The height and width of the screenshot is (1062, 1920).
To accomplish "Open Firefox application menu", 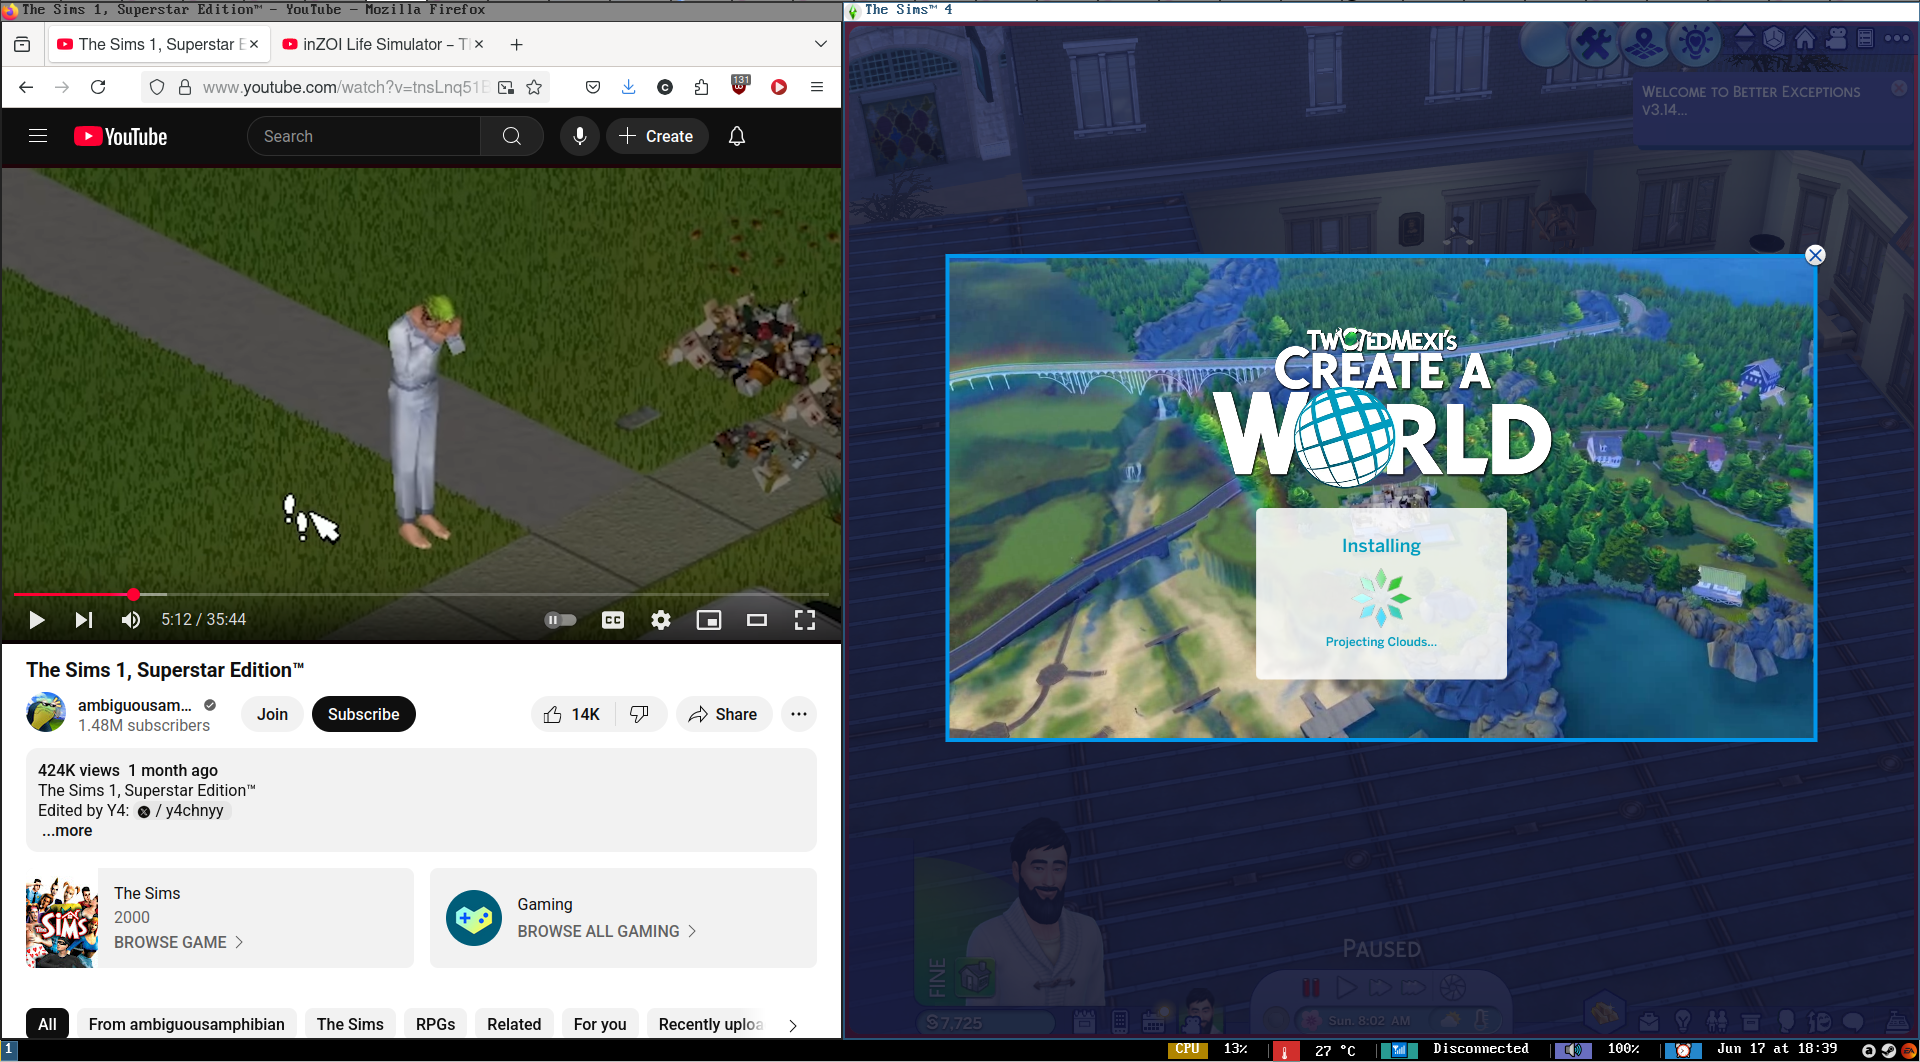I will 817,87.
